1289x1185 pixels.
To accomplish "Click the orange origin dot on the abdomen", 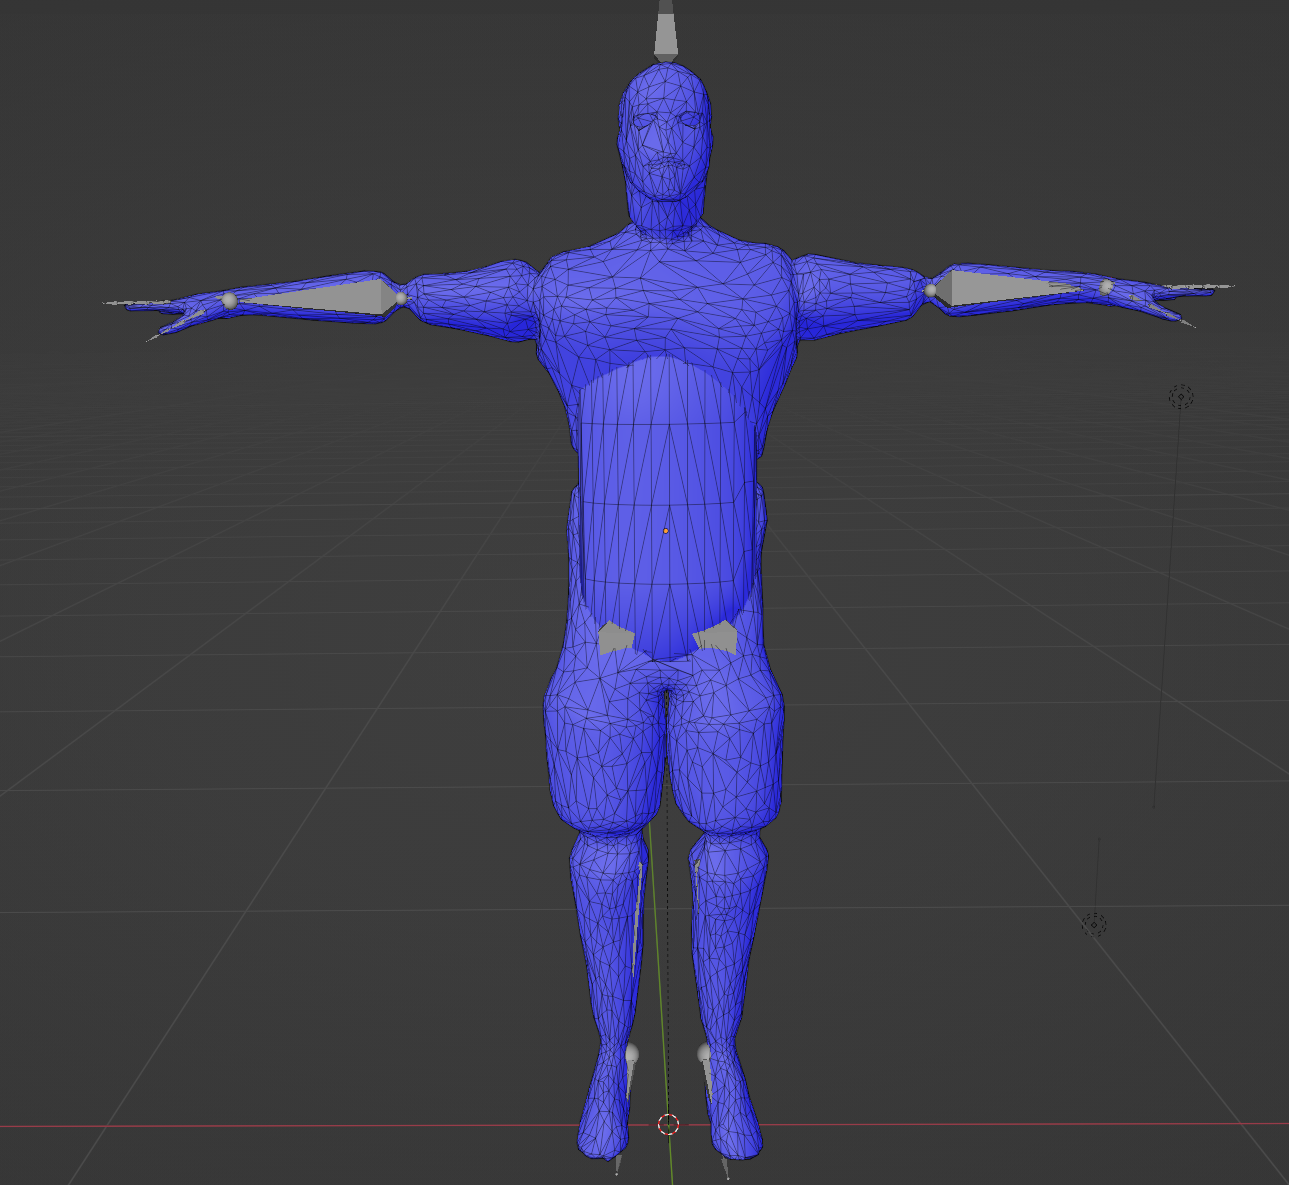I will 665,531.
